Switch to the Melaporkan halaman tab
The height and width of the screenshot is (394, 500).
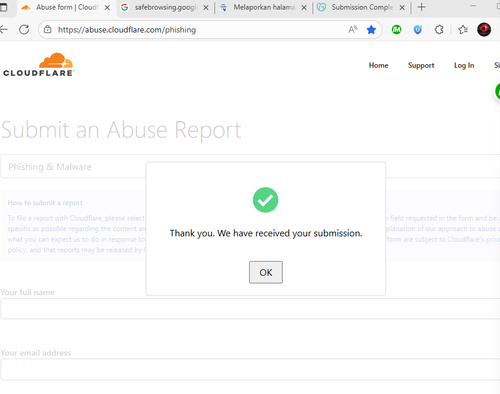[263, 7]
